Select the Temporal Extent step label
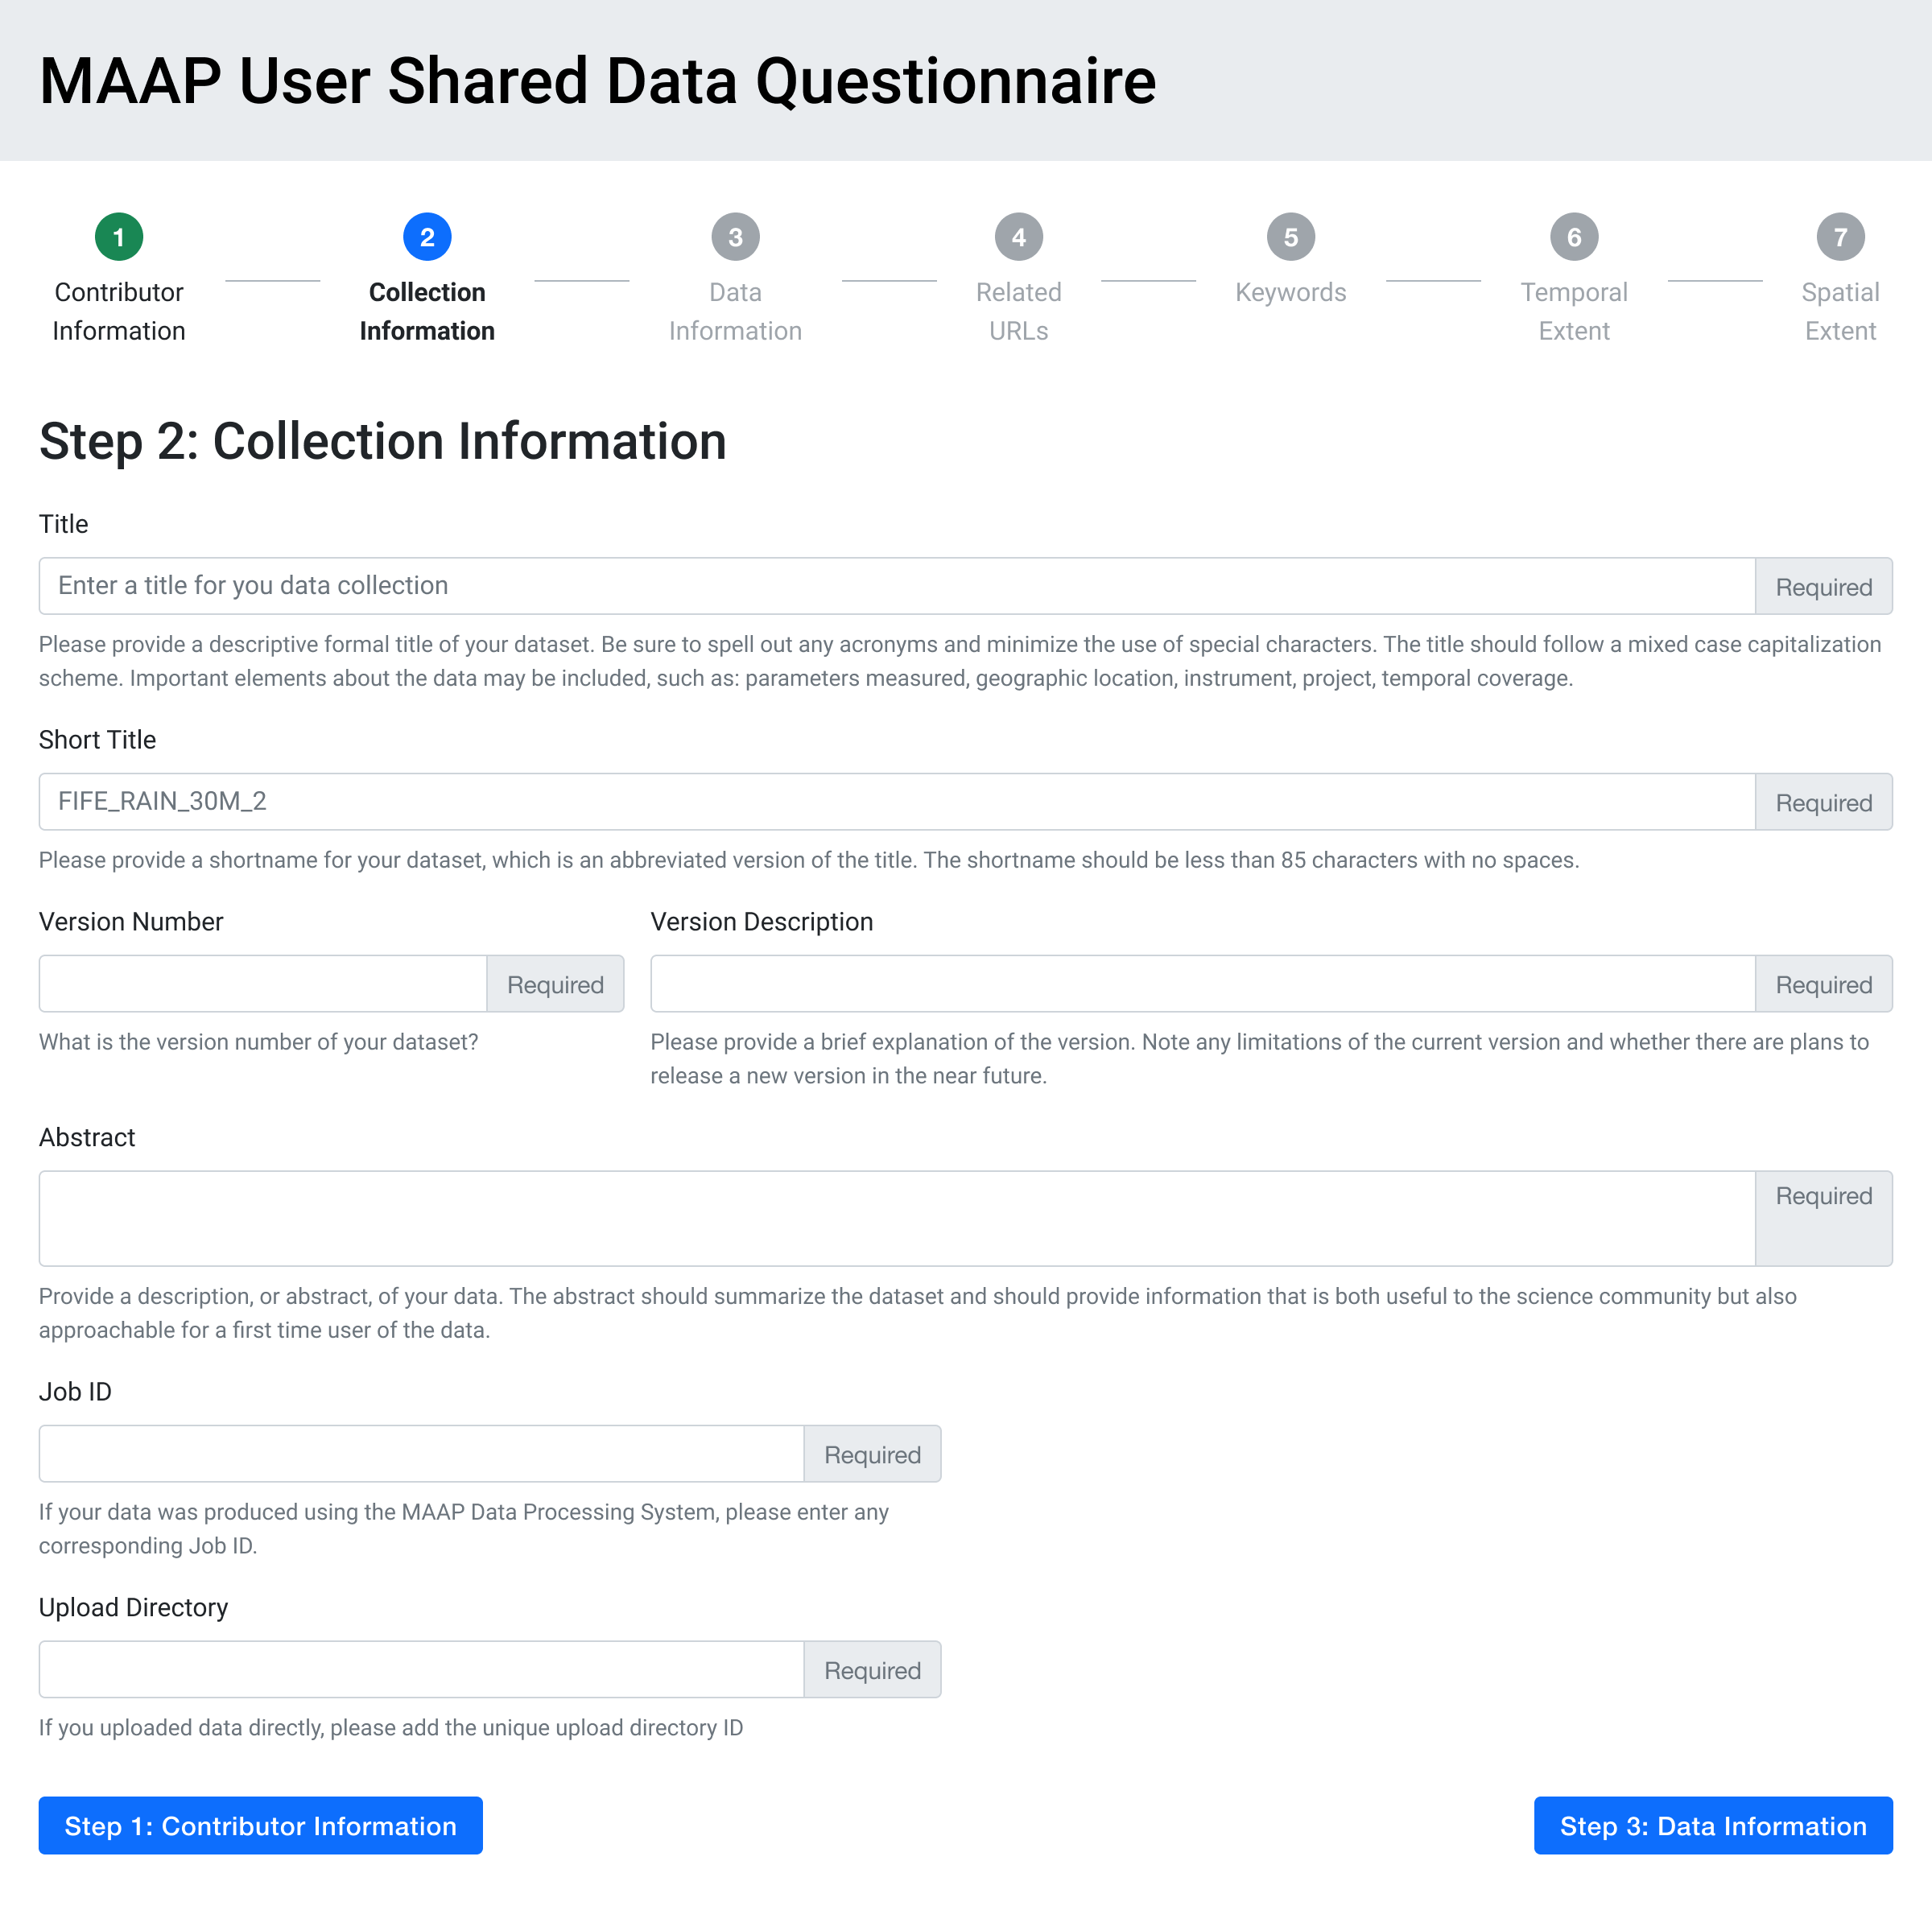 point(1574,311)
